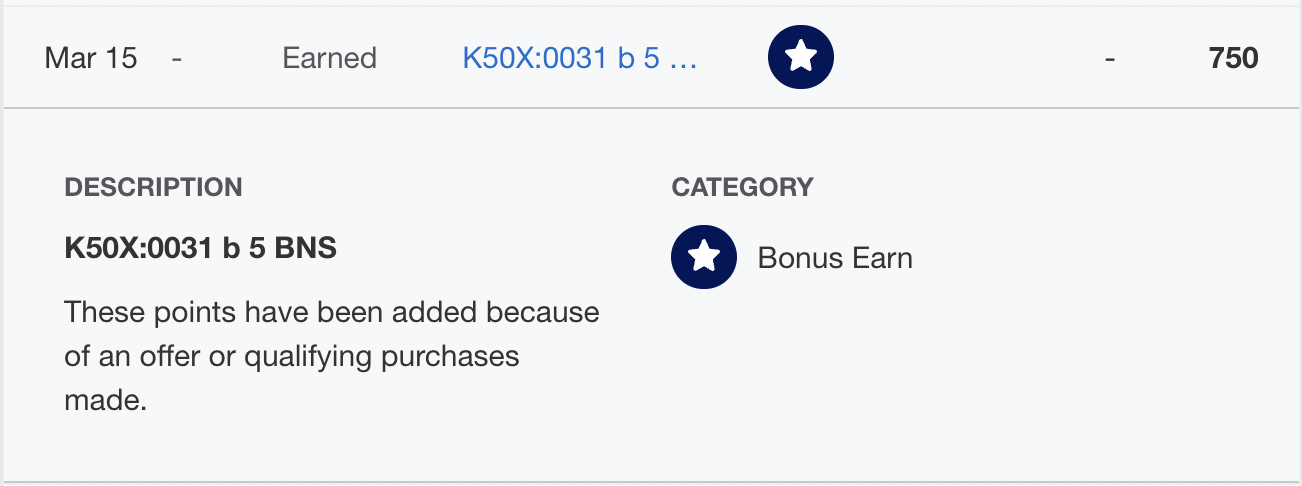1302x486 pixels.
Task: Click the DESCRIPTION heading
Action: click(x=153, y=187)
